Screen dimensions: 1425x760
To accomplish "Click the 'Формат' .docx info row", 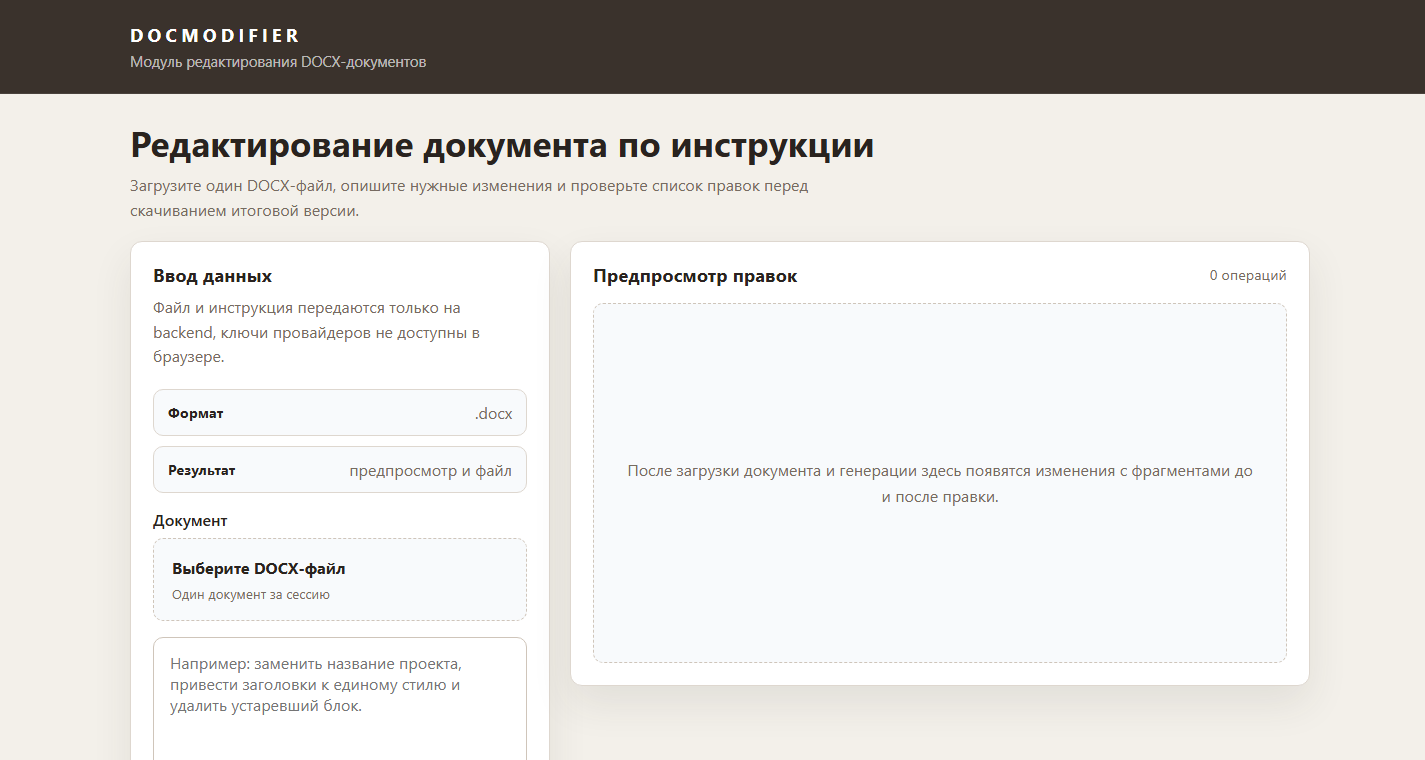I will (x=340, y=413).
